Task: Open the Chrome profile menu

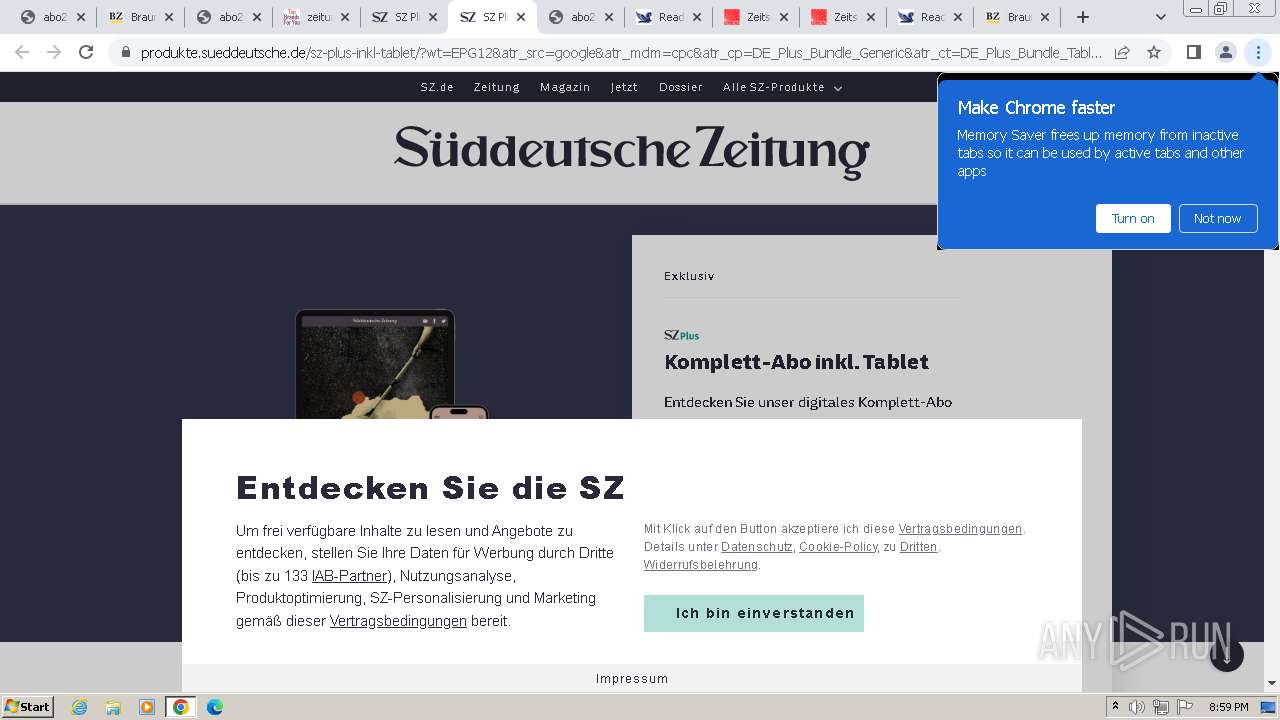Action: 1225,52
